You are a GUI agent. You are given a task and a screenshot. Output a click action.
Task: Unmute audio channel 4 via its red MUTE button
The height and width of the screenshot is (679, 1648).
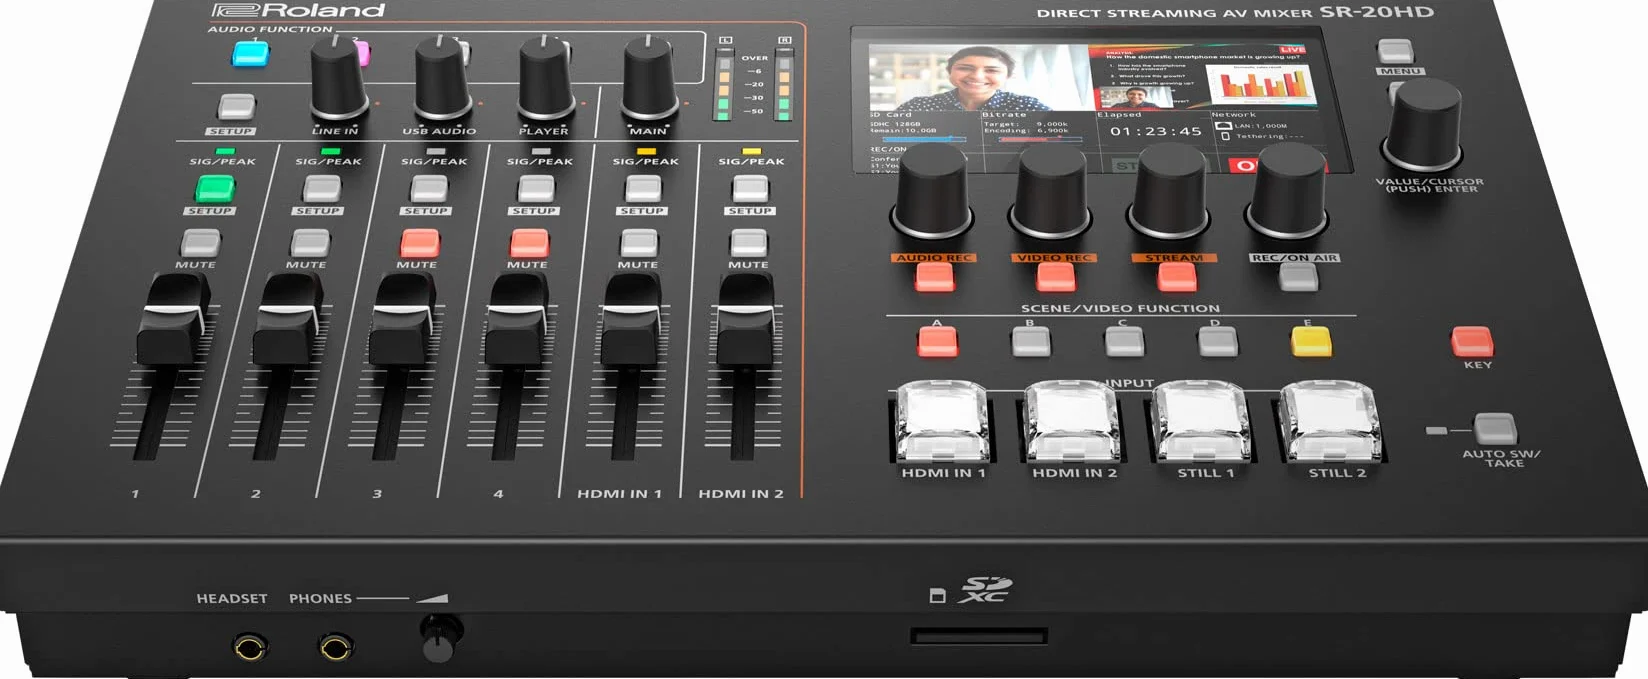coord(529,243)
